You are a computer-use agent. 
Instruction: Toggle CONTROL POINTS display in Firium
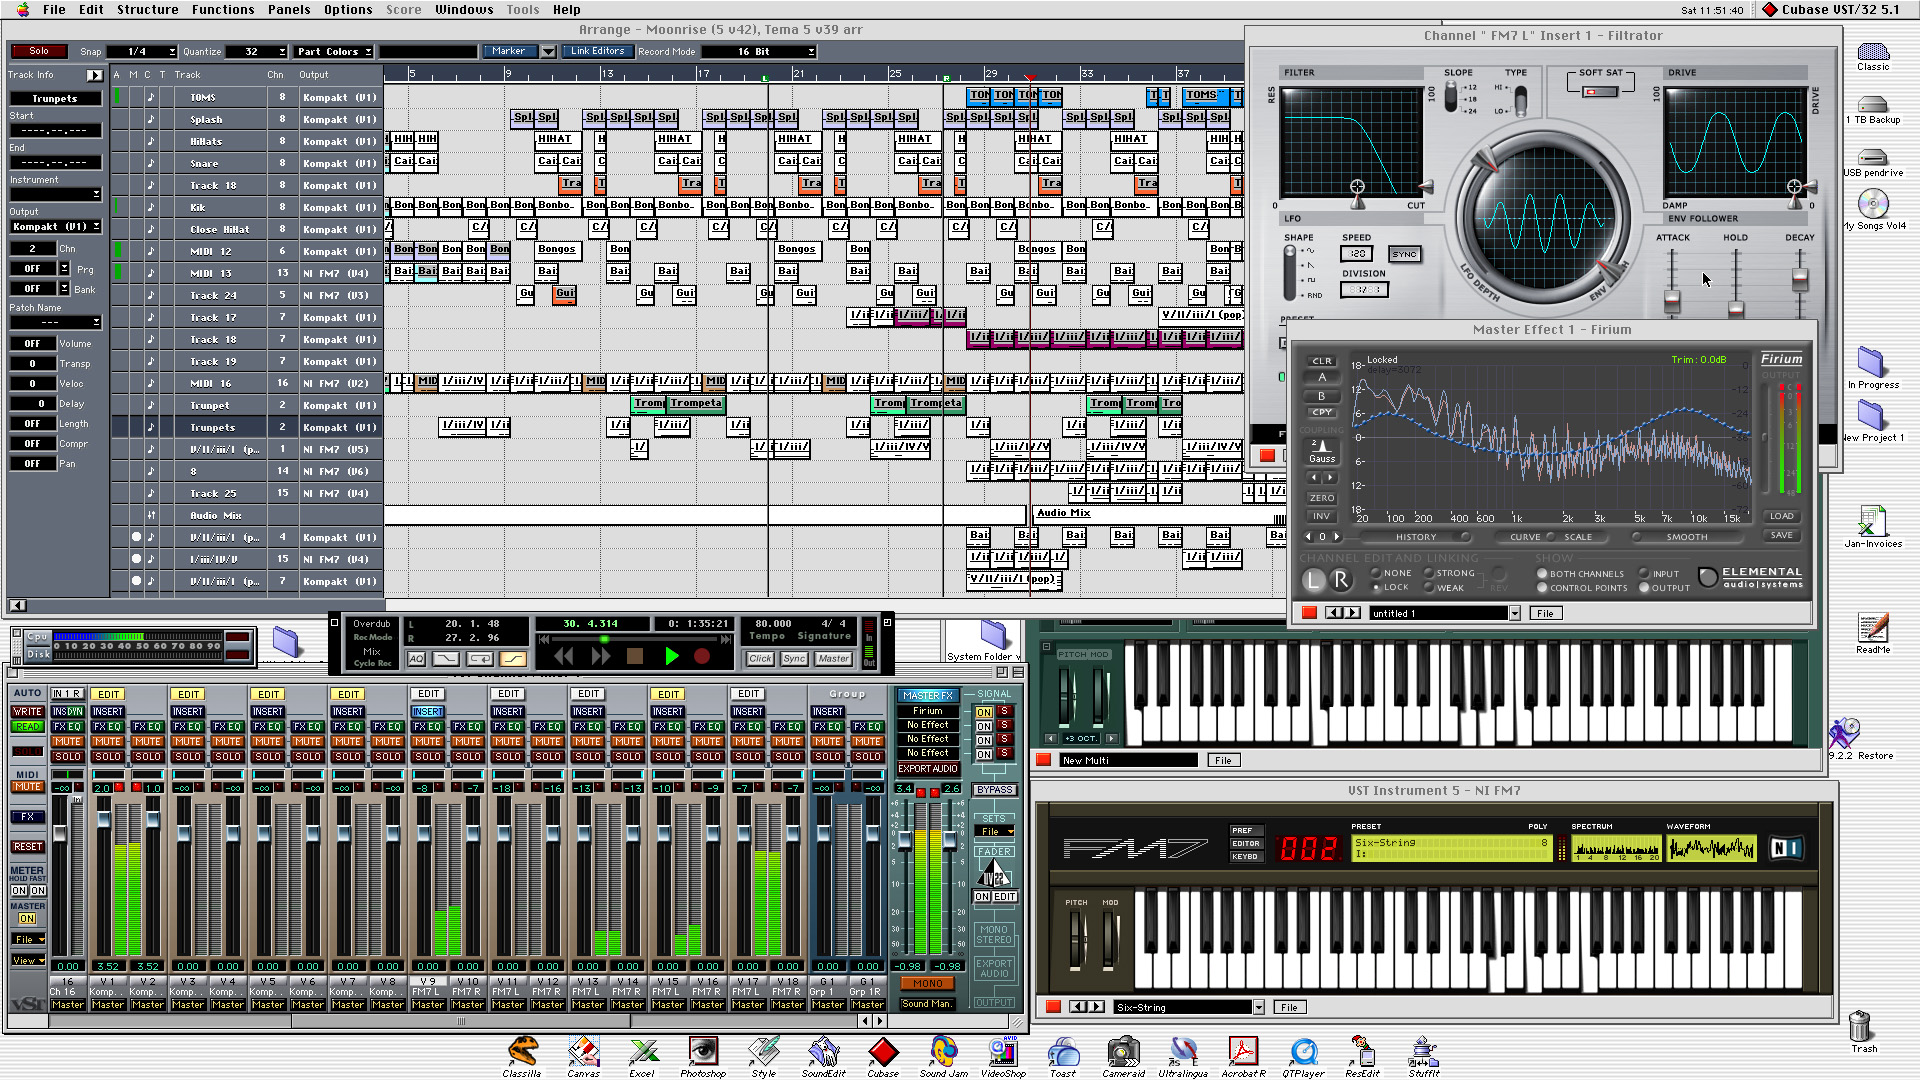1543,588
